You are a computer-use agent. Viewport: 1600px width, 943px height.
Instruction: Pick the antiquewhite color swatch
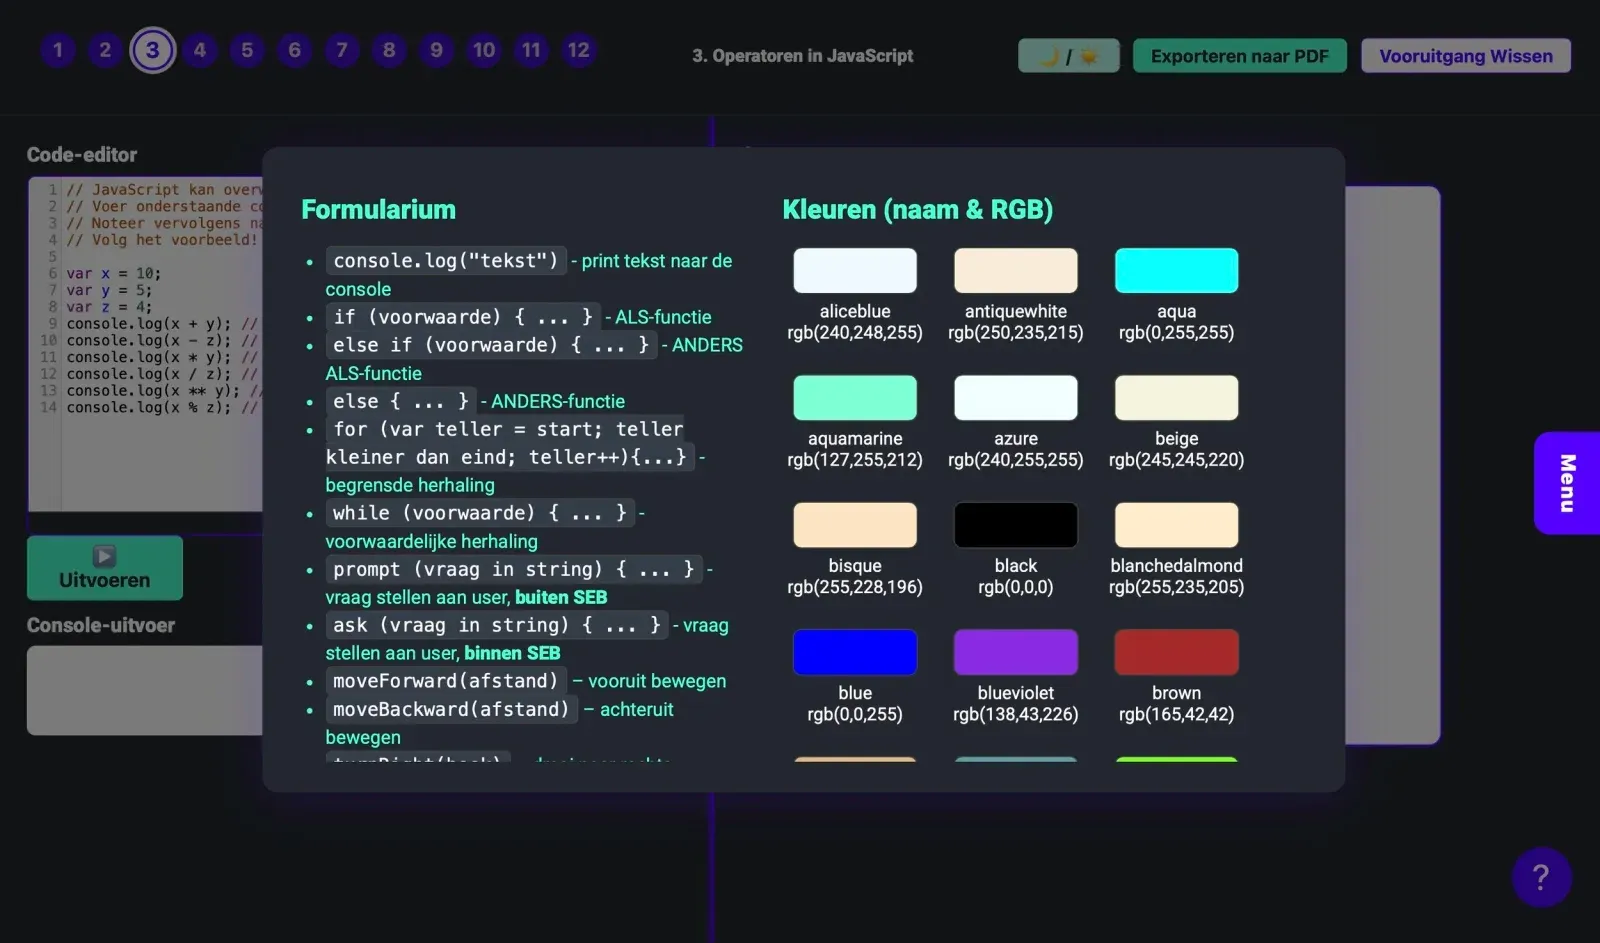1016,270
